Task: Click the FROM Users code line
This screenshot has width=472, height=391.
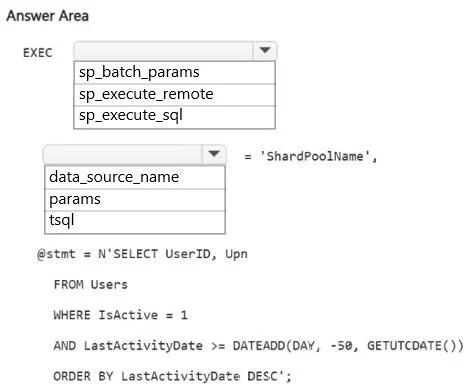Action: pyautogui.click(x=91, y=284)
